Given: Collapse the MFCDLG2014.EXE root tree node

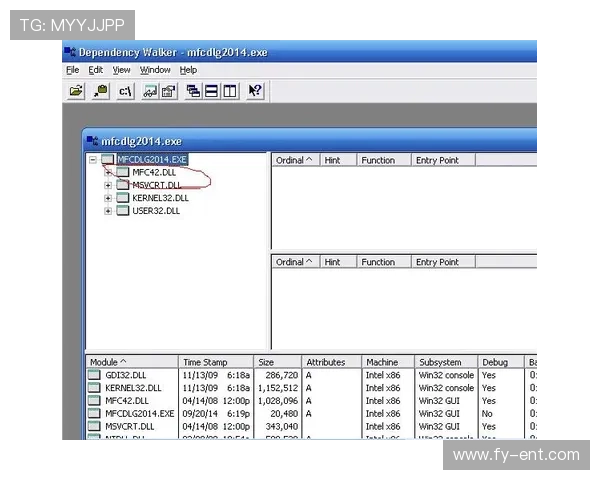Looking at the screenshot, I should click(x=93, y=160).
